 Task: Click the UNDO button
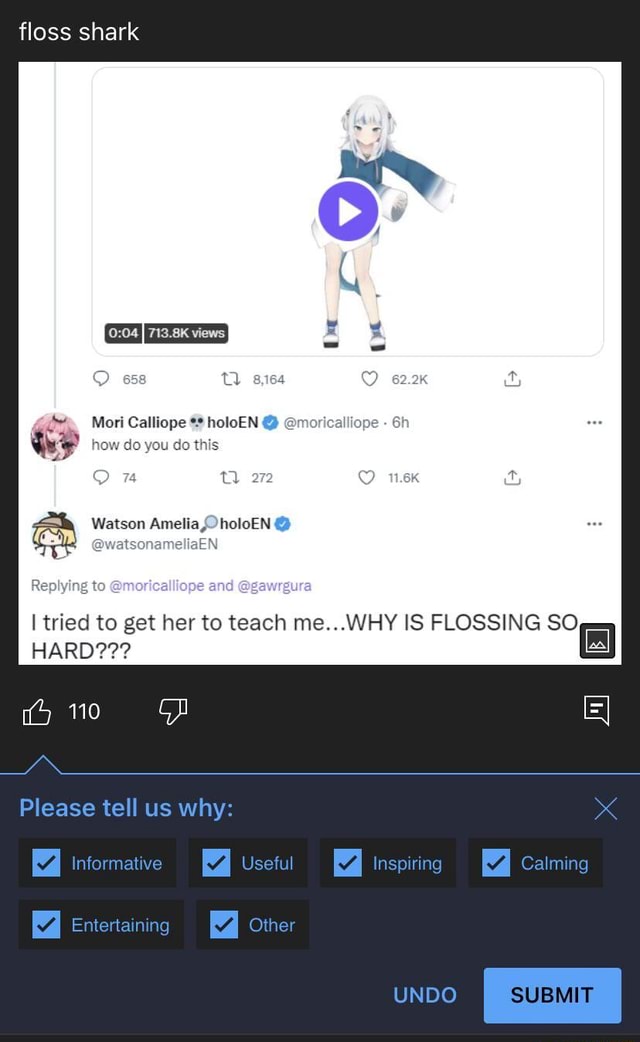point(425,995)
